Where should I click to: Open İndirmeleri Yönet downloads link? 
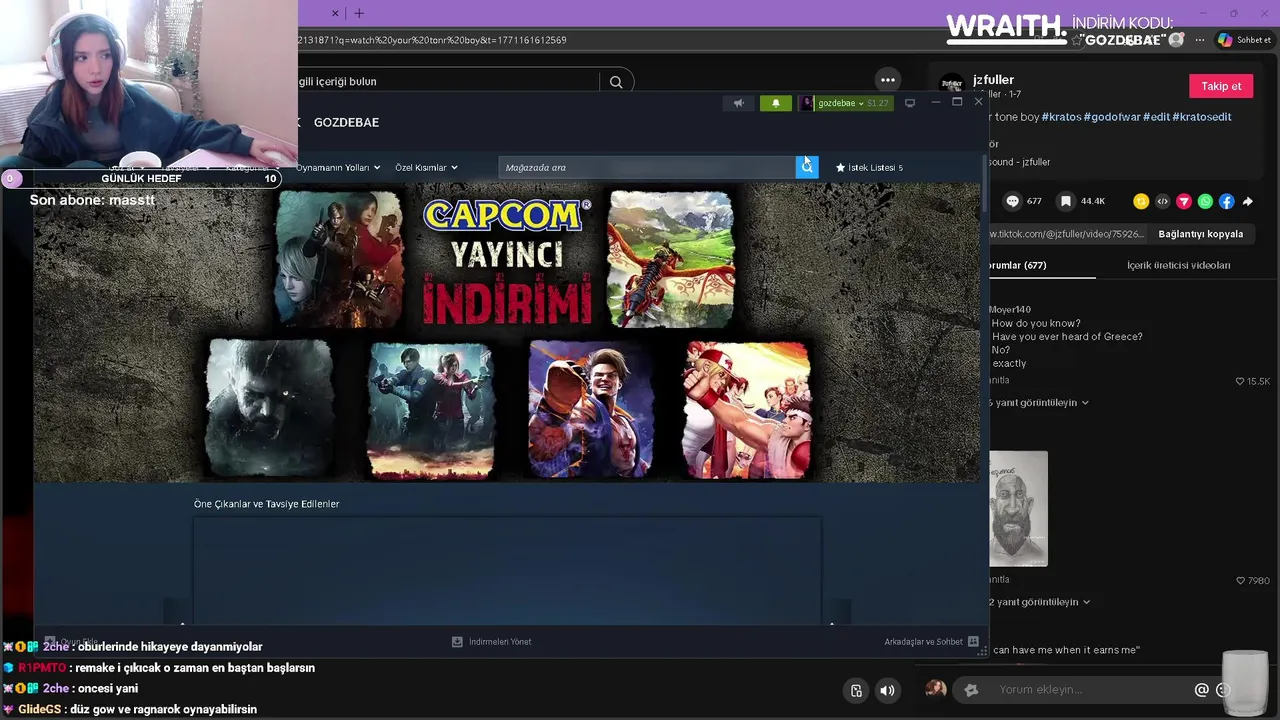499,642
